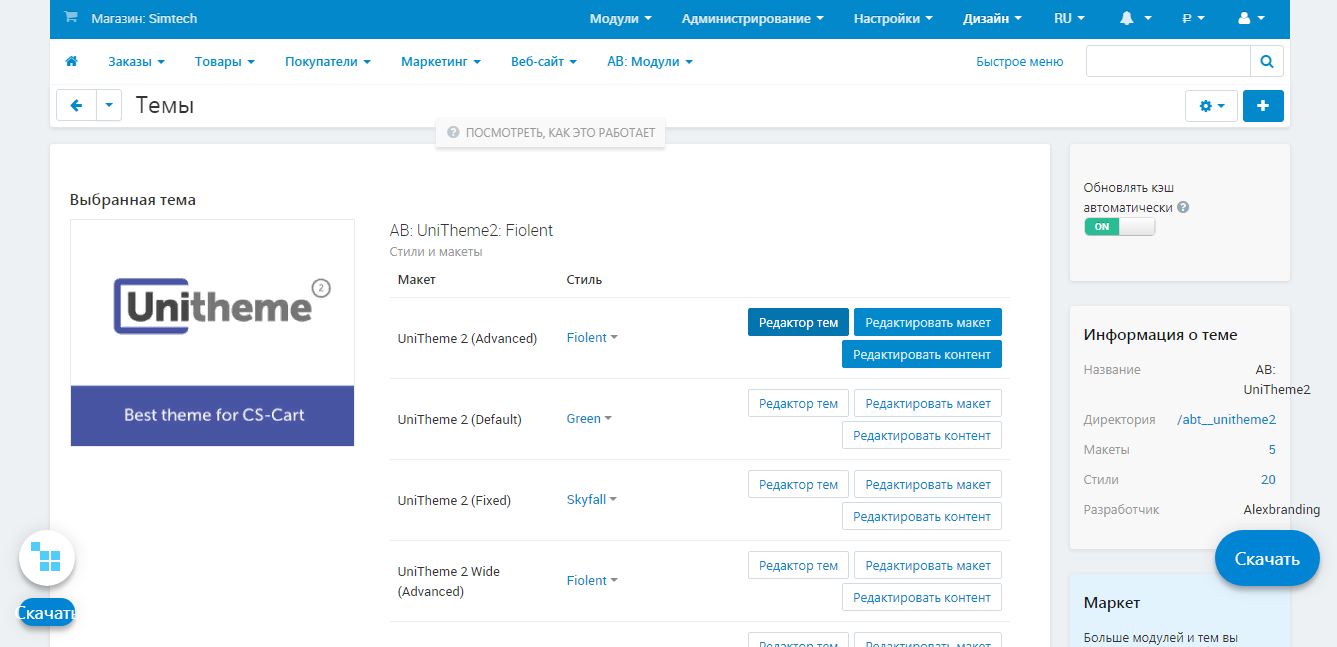Open the gear settings dropdown
Screen dimensions: 1337x647
click(1211, 106)
